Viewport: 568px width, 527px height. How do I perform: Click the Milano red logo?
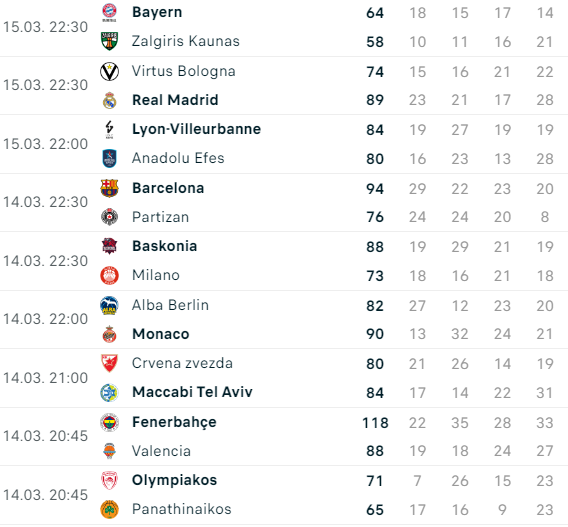pyautogui.click(x=109, y=275)
